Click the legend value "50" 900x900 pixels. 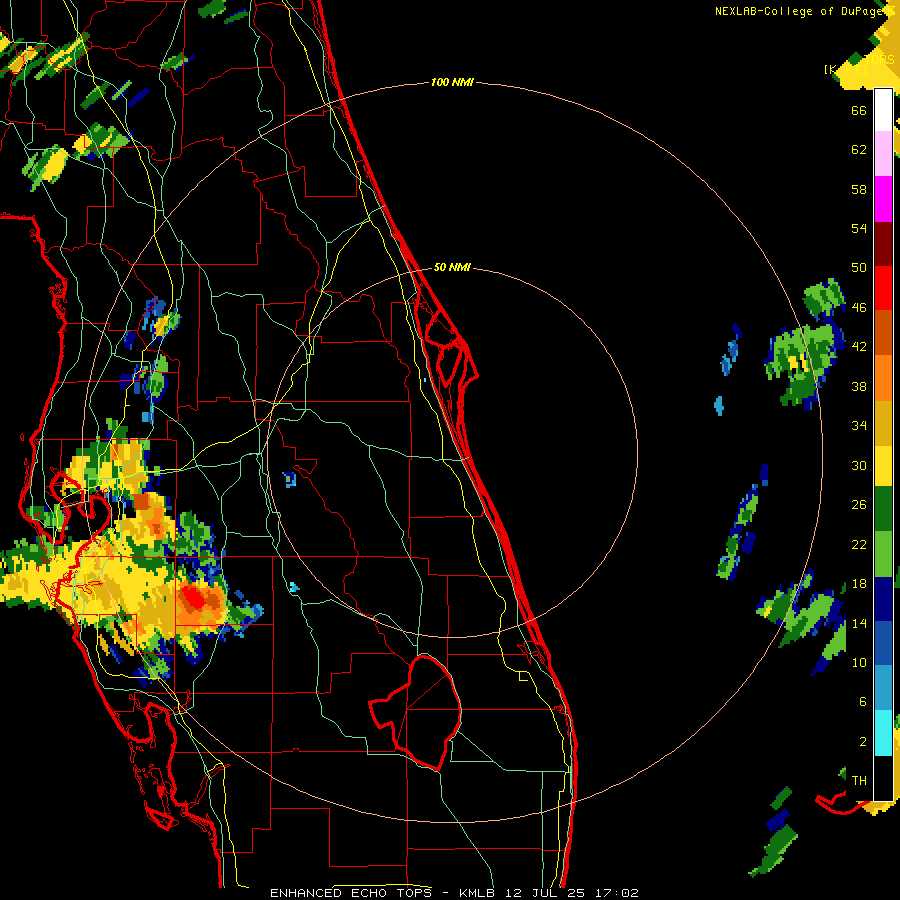tap(859, 268)
